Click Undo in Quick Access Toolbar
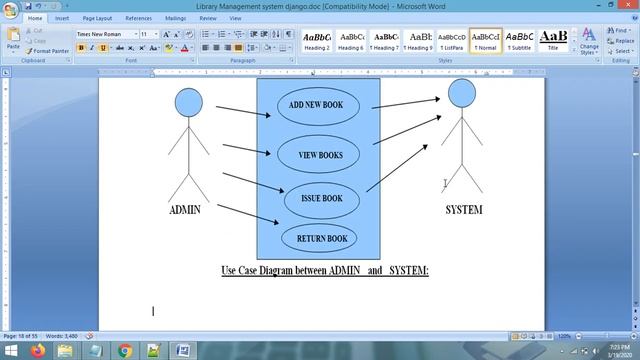640x360 pixels. tap(38, 6)
